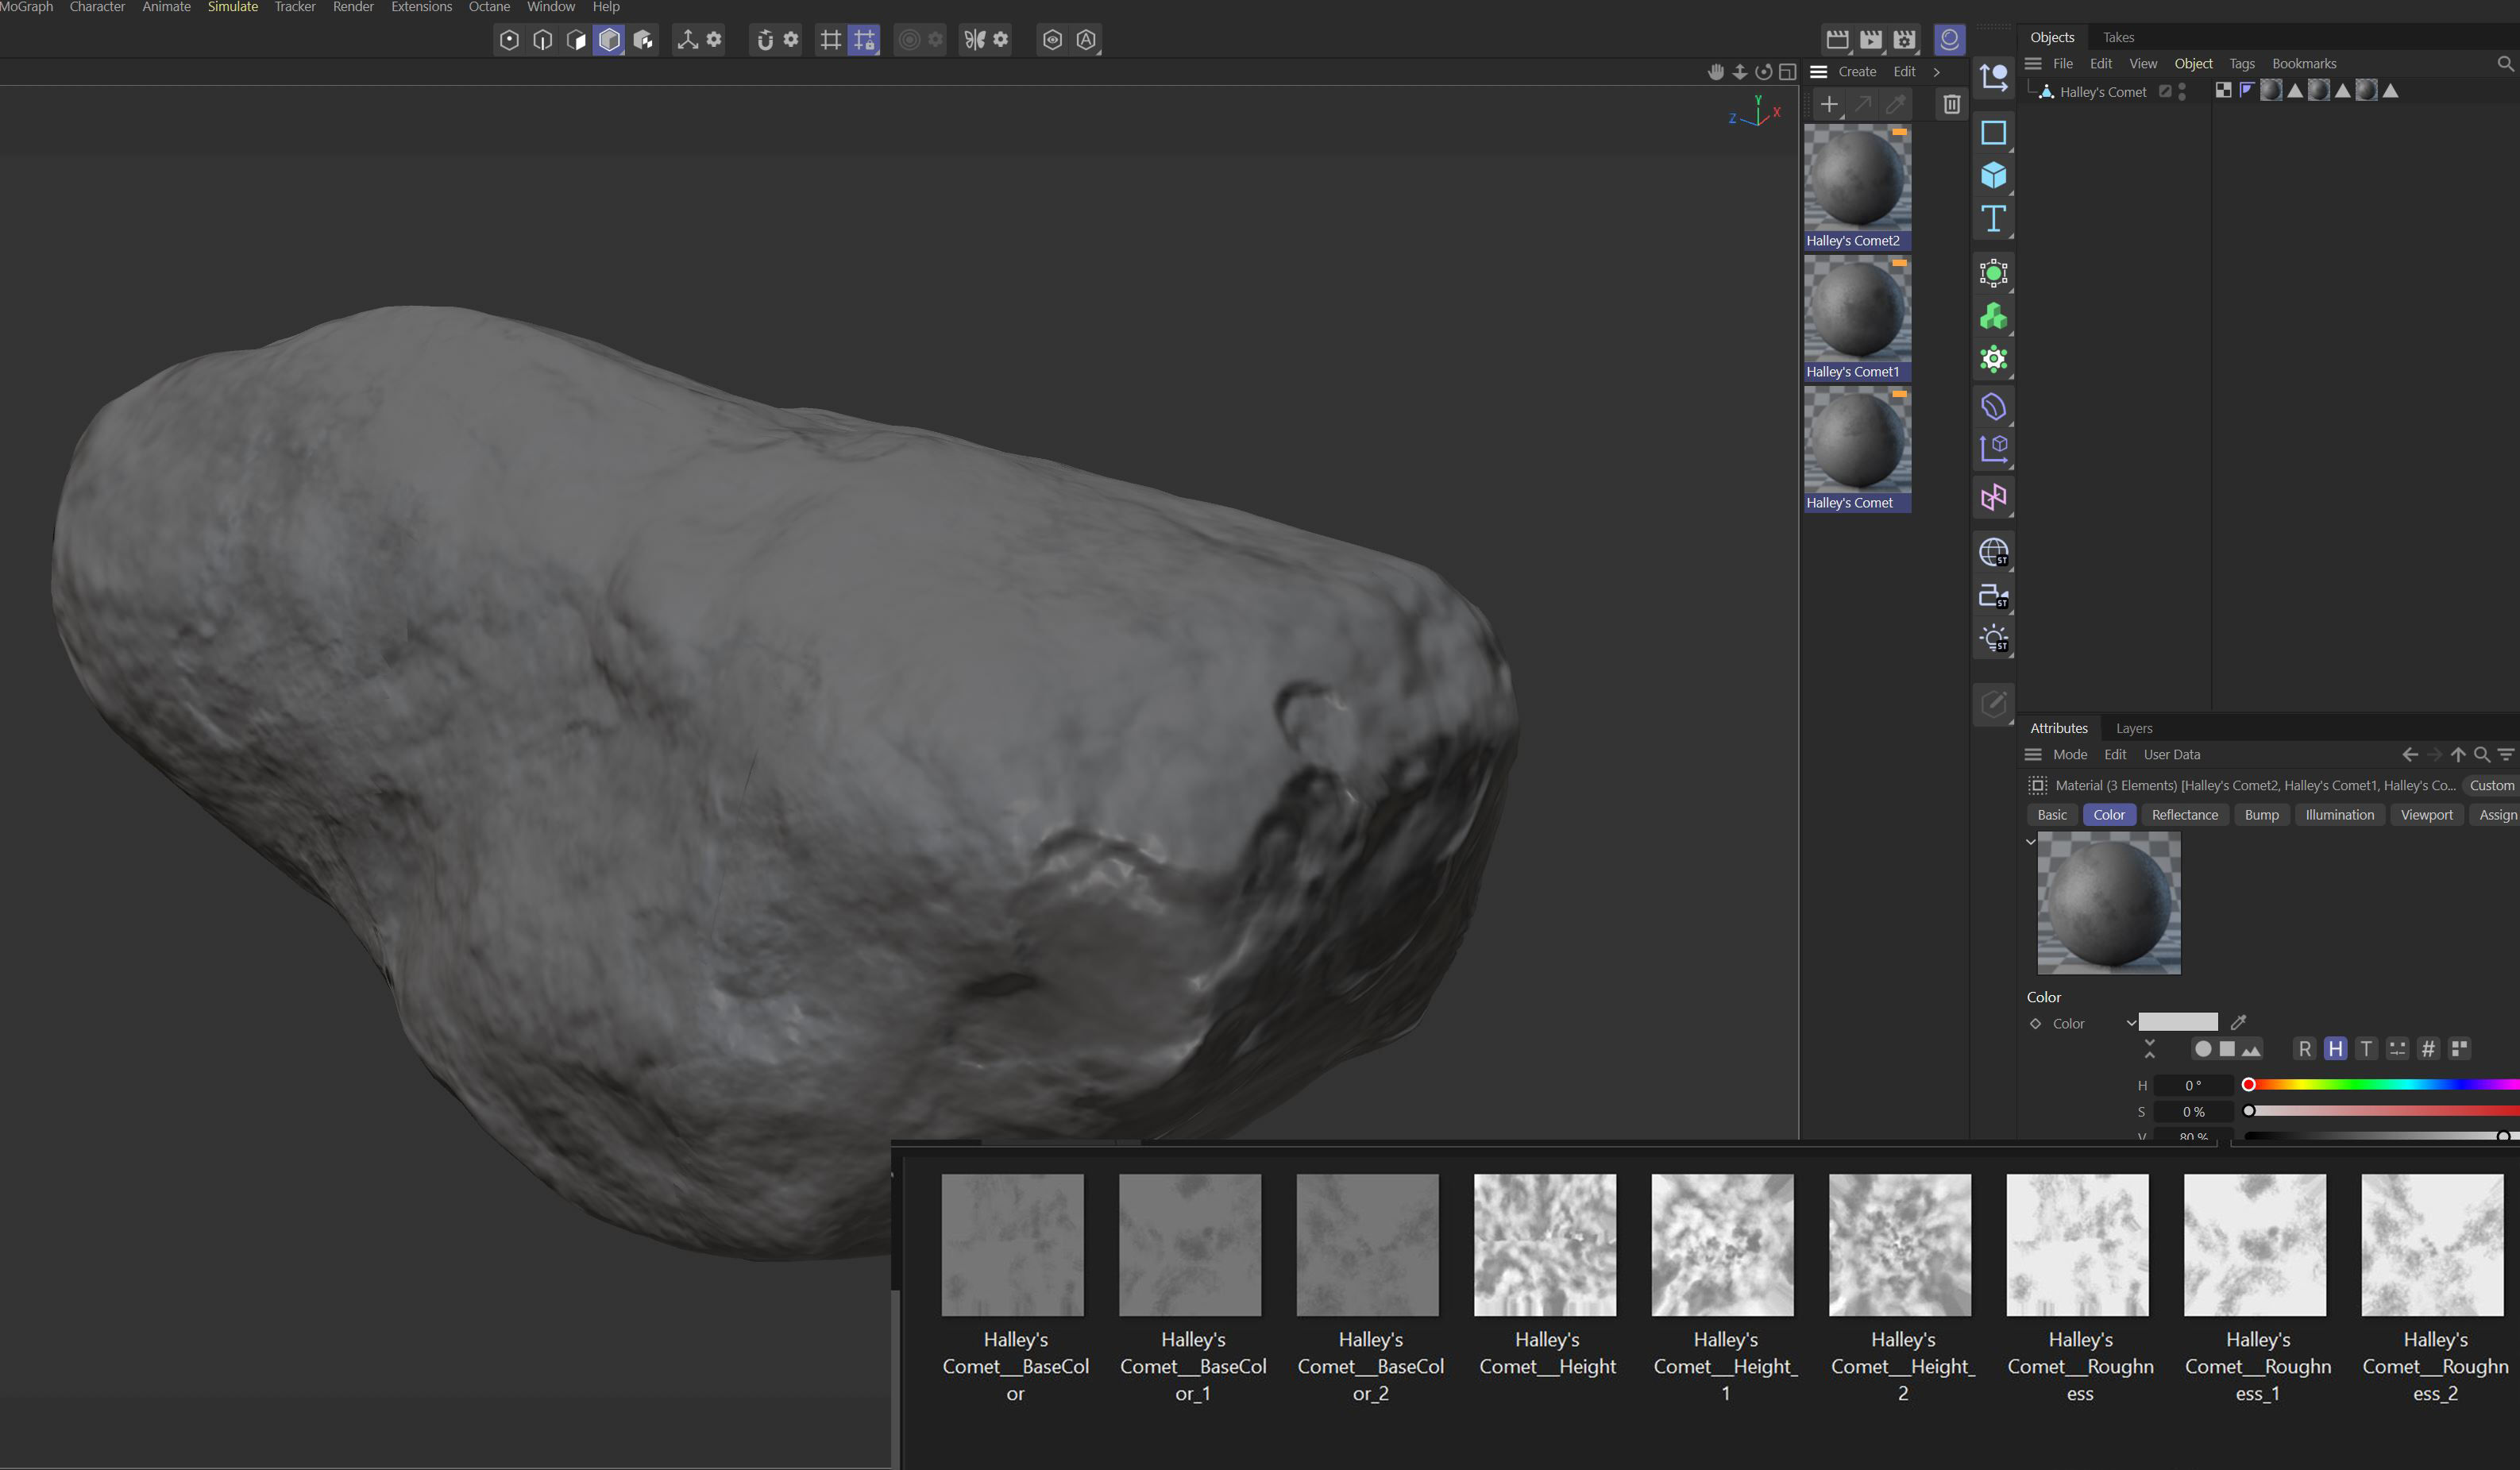
Task: Collapse material preview disclosure arrow
Action: pyautogui.click(x=2031, y=842)
